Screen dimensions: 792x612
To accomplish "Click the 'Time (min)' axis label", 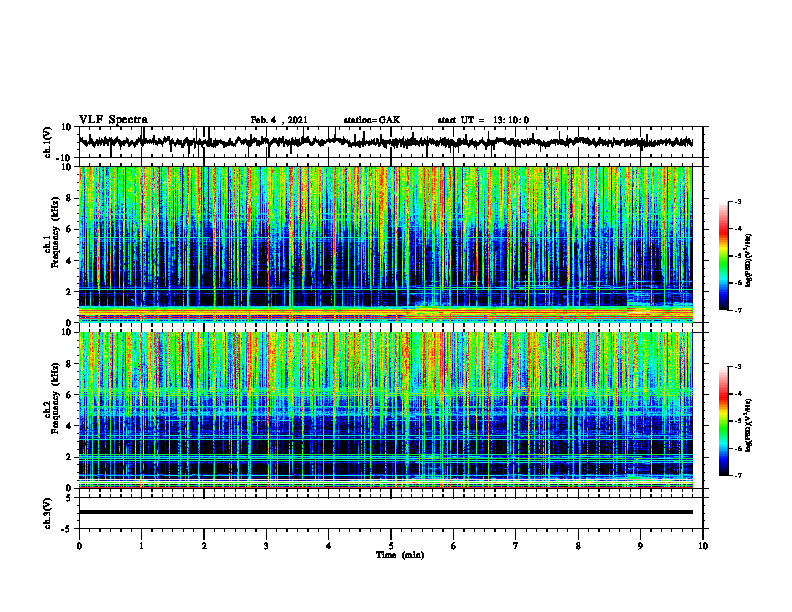I will [400, 555].
